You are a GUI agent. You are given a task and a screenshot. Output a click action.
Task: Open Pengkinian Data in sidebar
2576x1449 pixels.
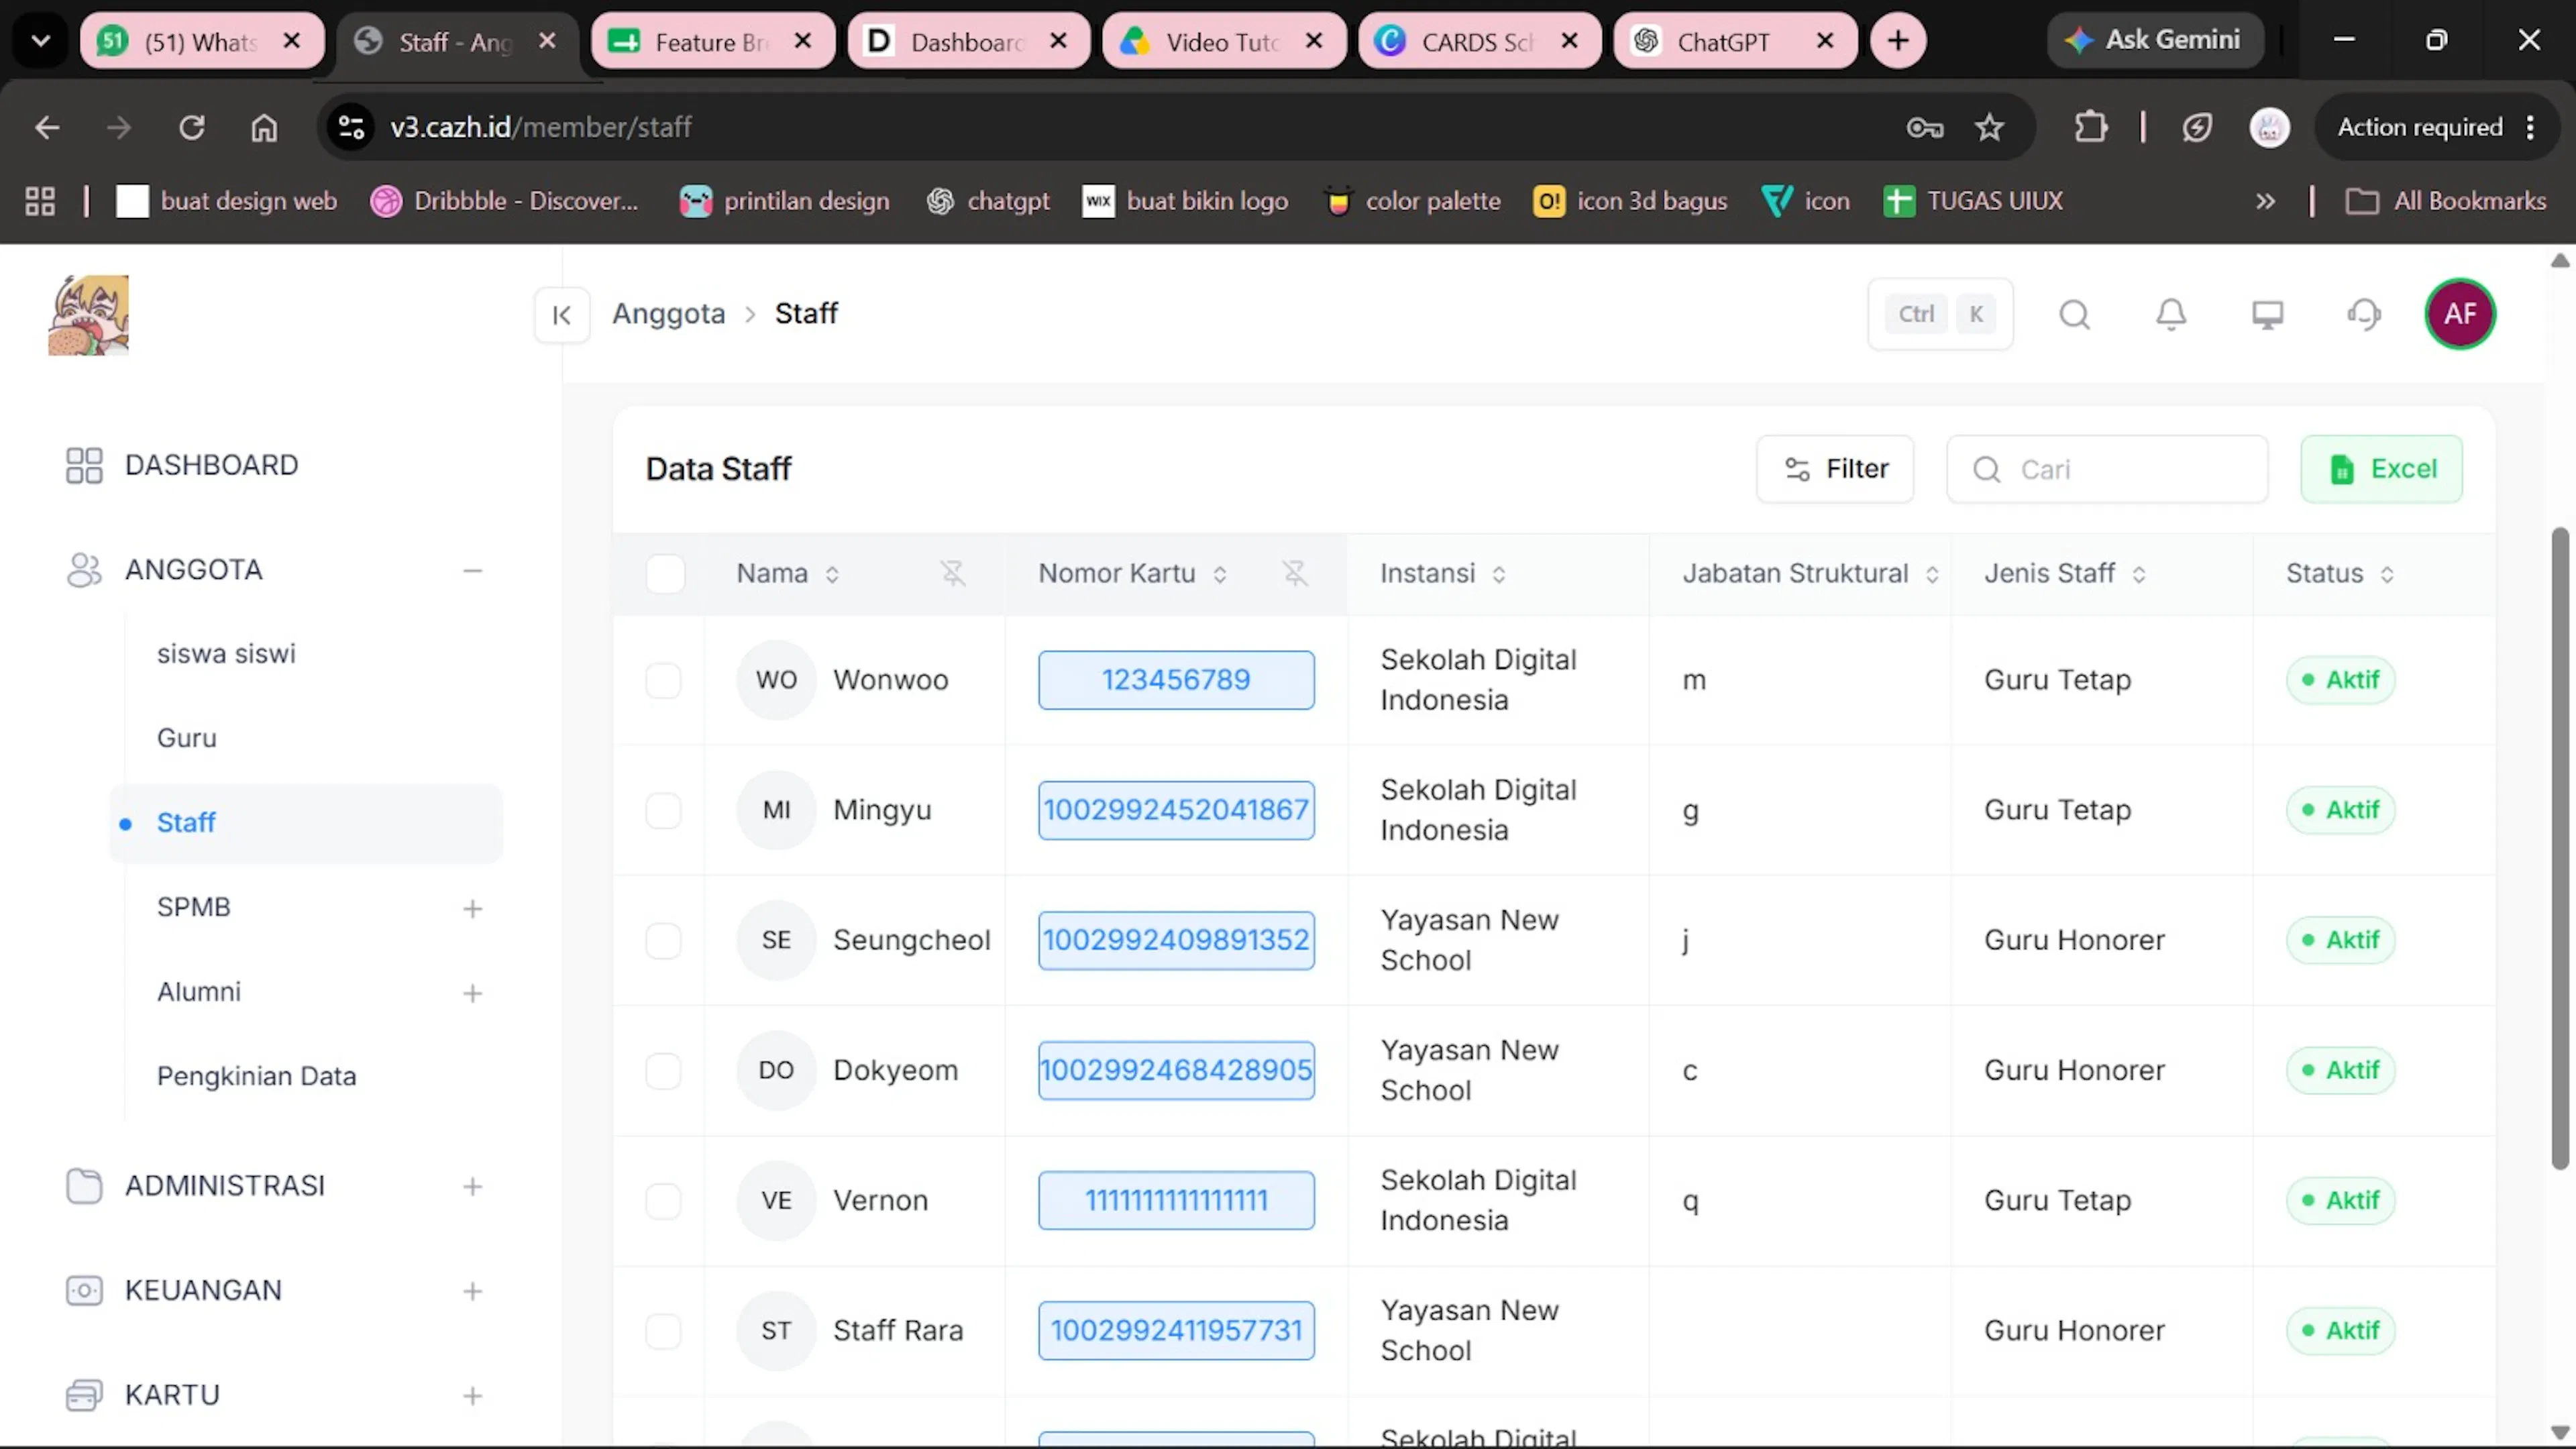tap(256, 1076)
